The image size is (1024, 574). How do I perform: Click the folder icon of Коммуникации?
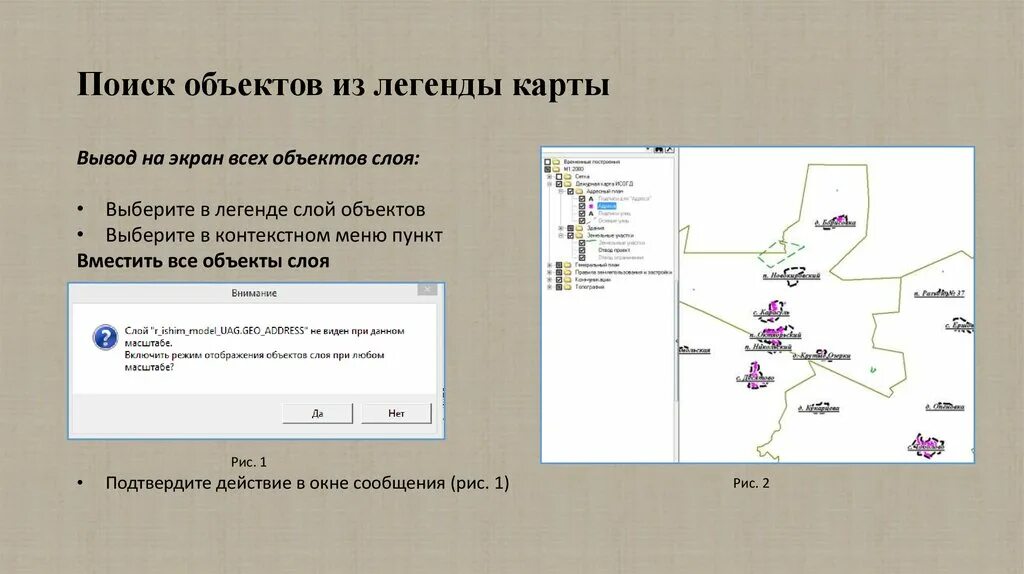[568, 279]
